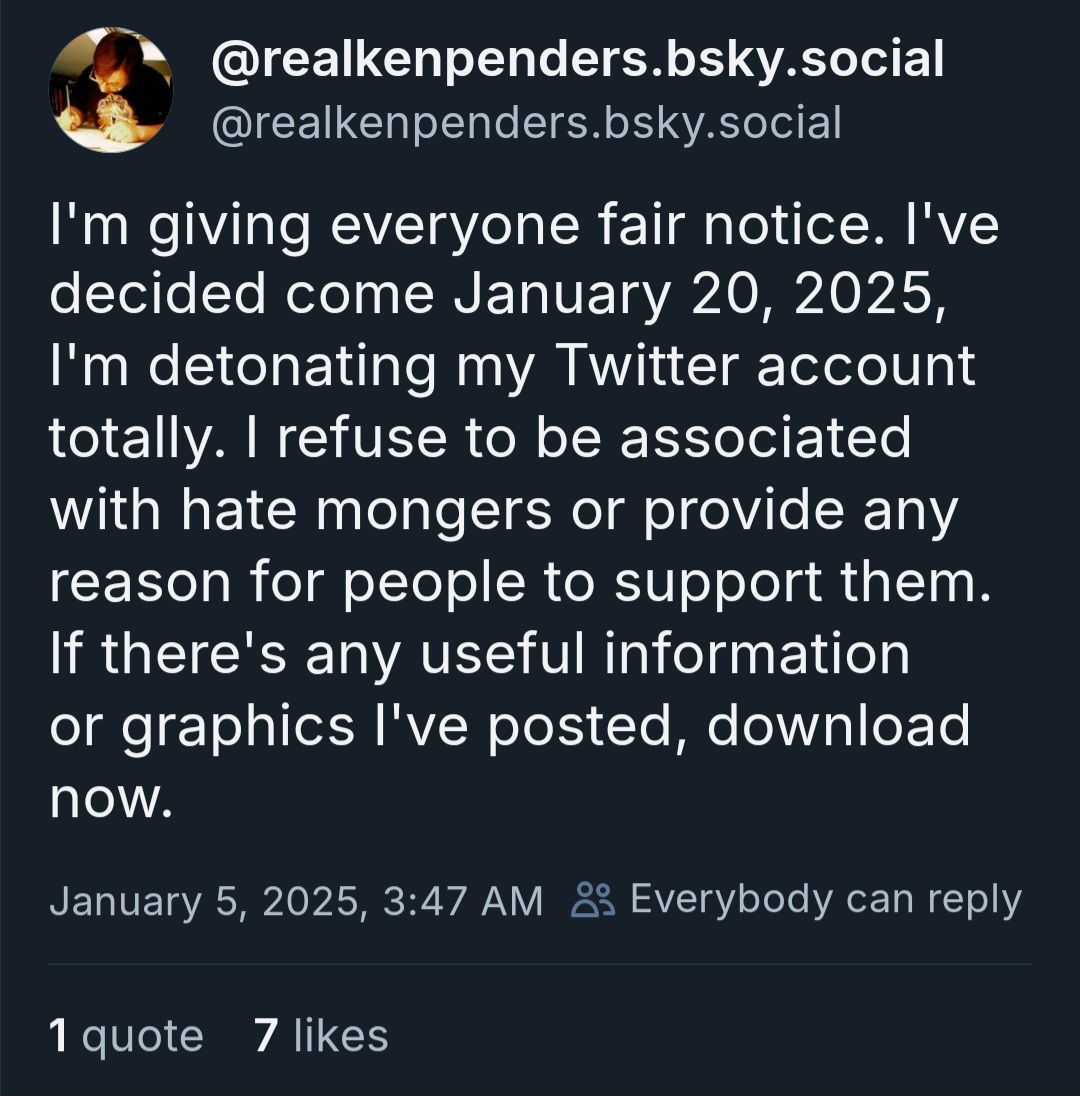Click the word "detonating" in the post

coord(292,366)
